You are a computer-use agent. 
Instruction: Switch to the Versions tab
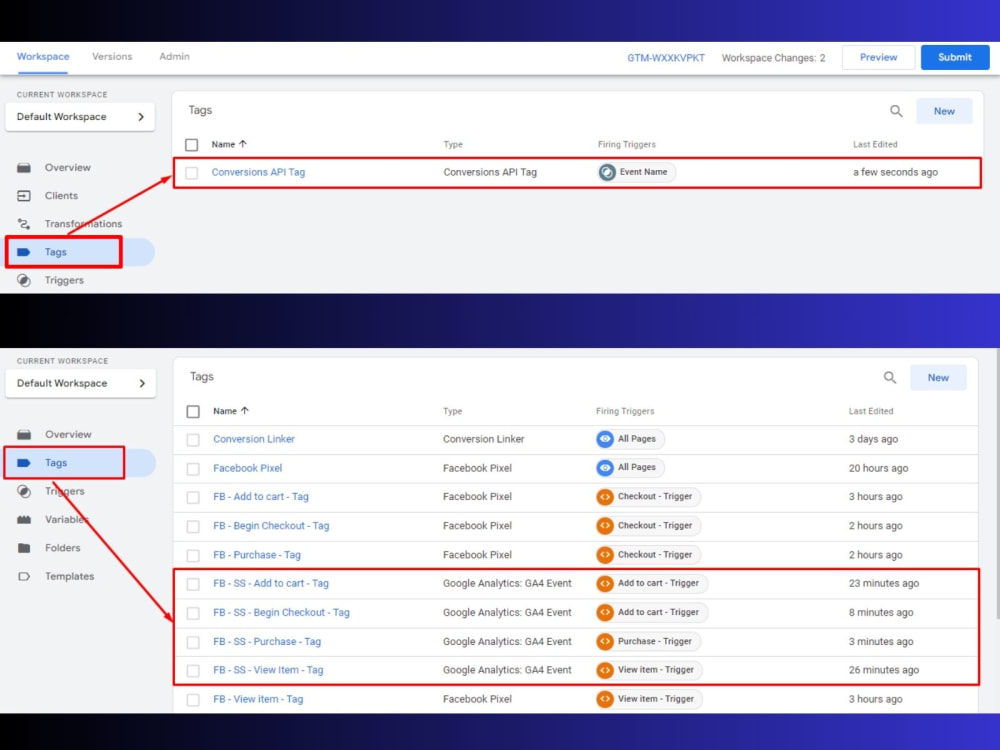pos(111,57)
